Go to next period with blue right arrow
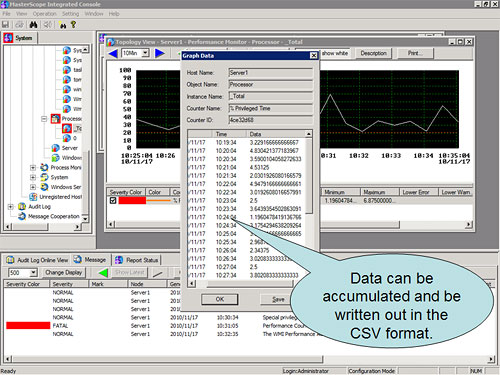The width and height of the screenshot is (500, 375). (x=160, y=53)
